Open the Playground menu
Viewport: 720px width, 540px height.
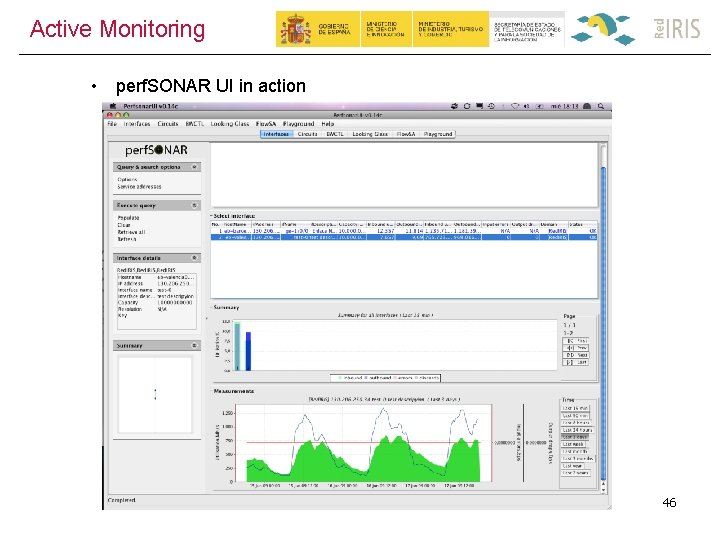[x=298, y=124]
